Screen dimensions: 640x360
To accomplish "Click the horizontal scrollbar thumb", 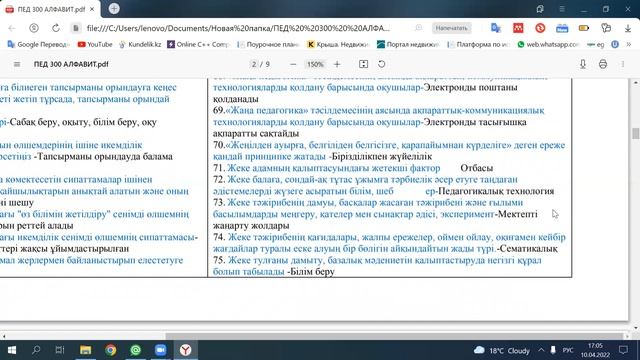I will coord(394,336).
